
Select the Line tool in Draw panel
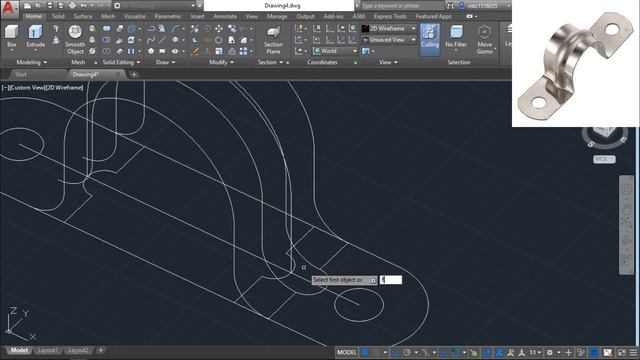tap(162, 40)
